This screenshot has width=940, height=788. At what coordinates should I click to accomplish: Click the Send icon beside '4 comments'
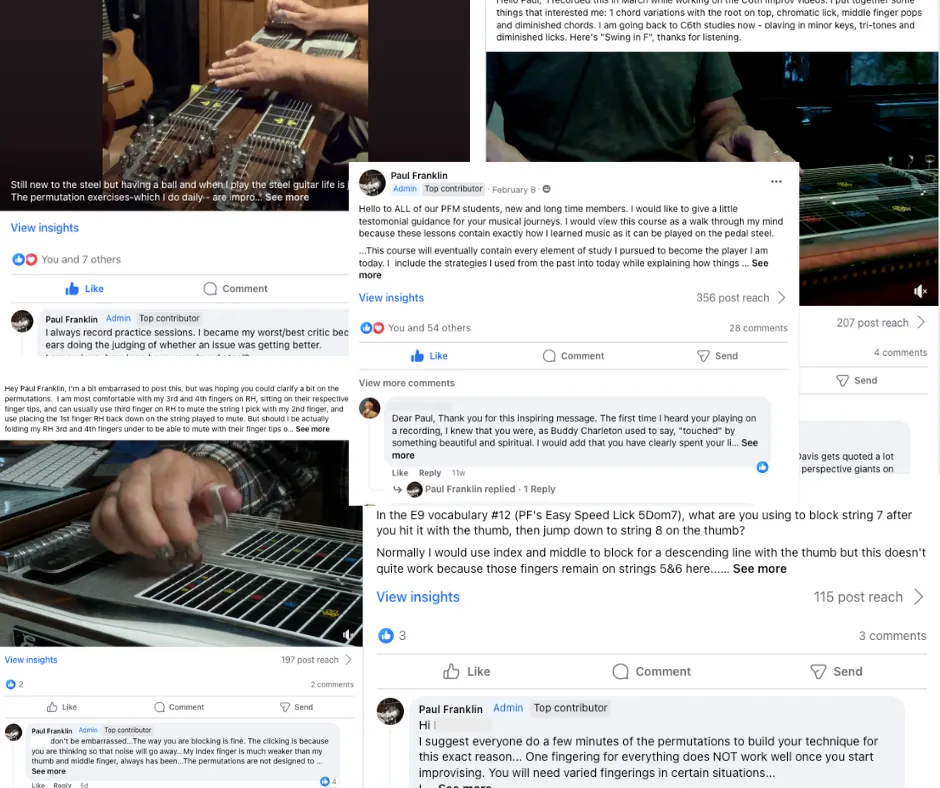pyautogui.click(x=842, y=381)
